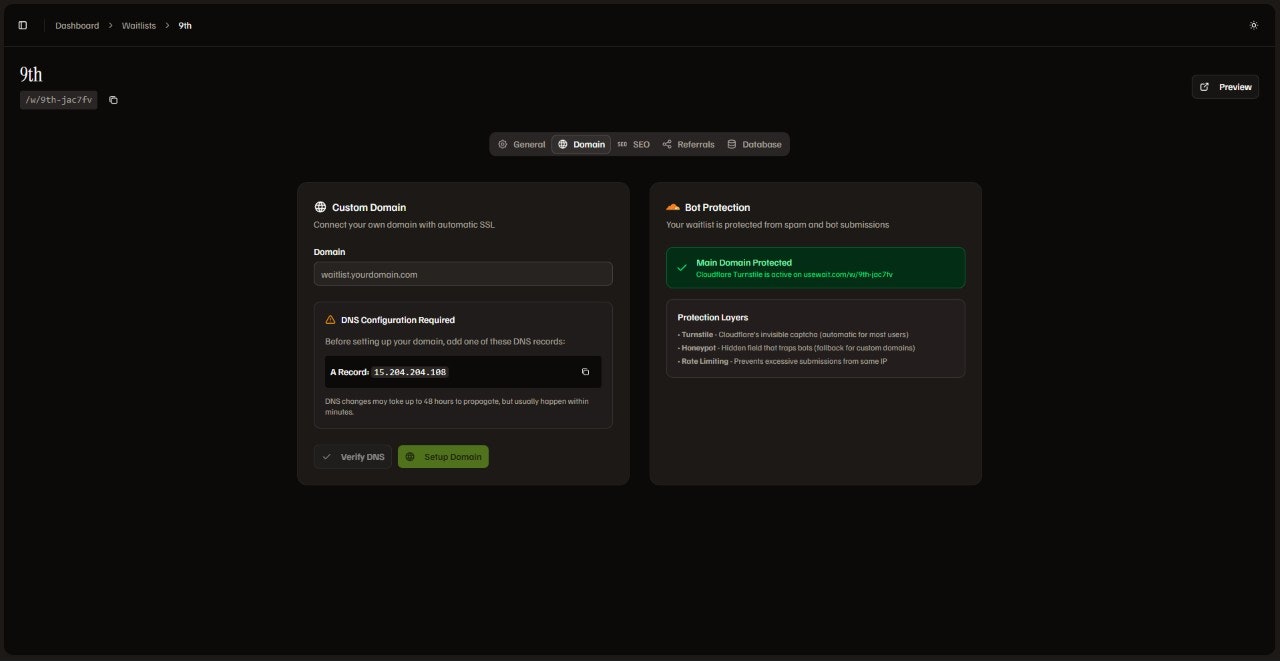Viewport: 1280px width, 661px height.
Task: Click the sidebar toggle icon top left
Action: [23, 25]
